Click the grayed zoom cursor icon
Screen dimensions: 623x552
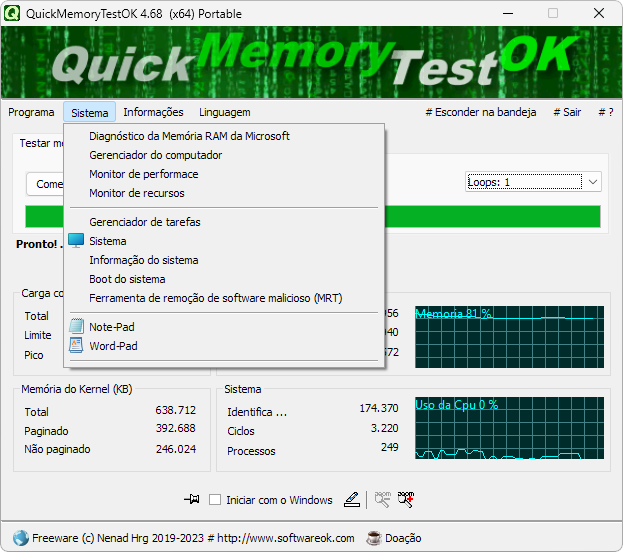(x=383, y=499)
